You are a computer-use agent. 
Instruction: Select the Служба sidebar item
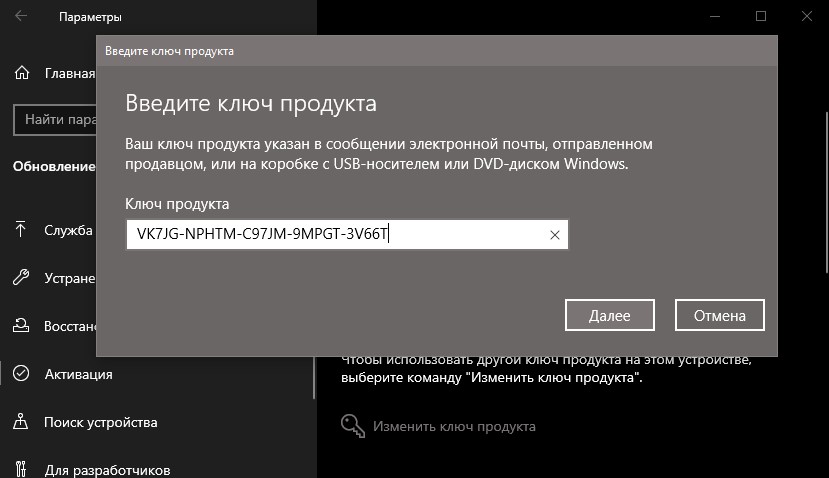(x=68, y=230)
